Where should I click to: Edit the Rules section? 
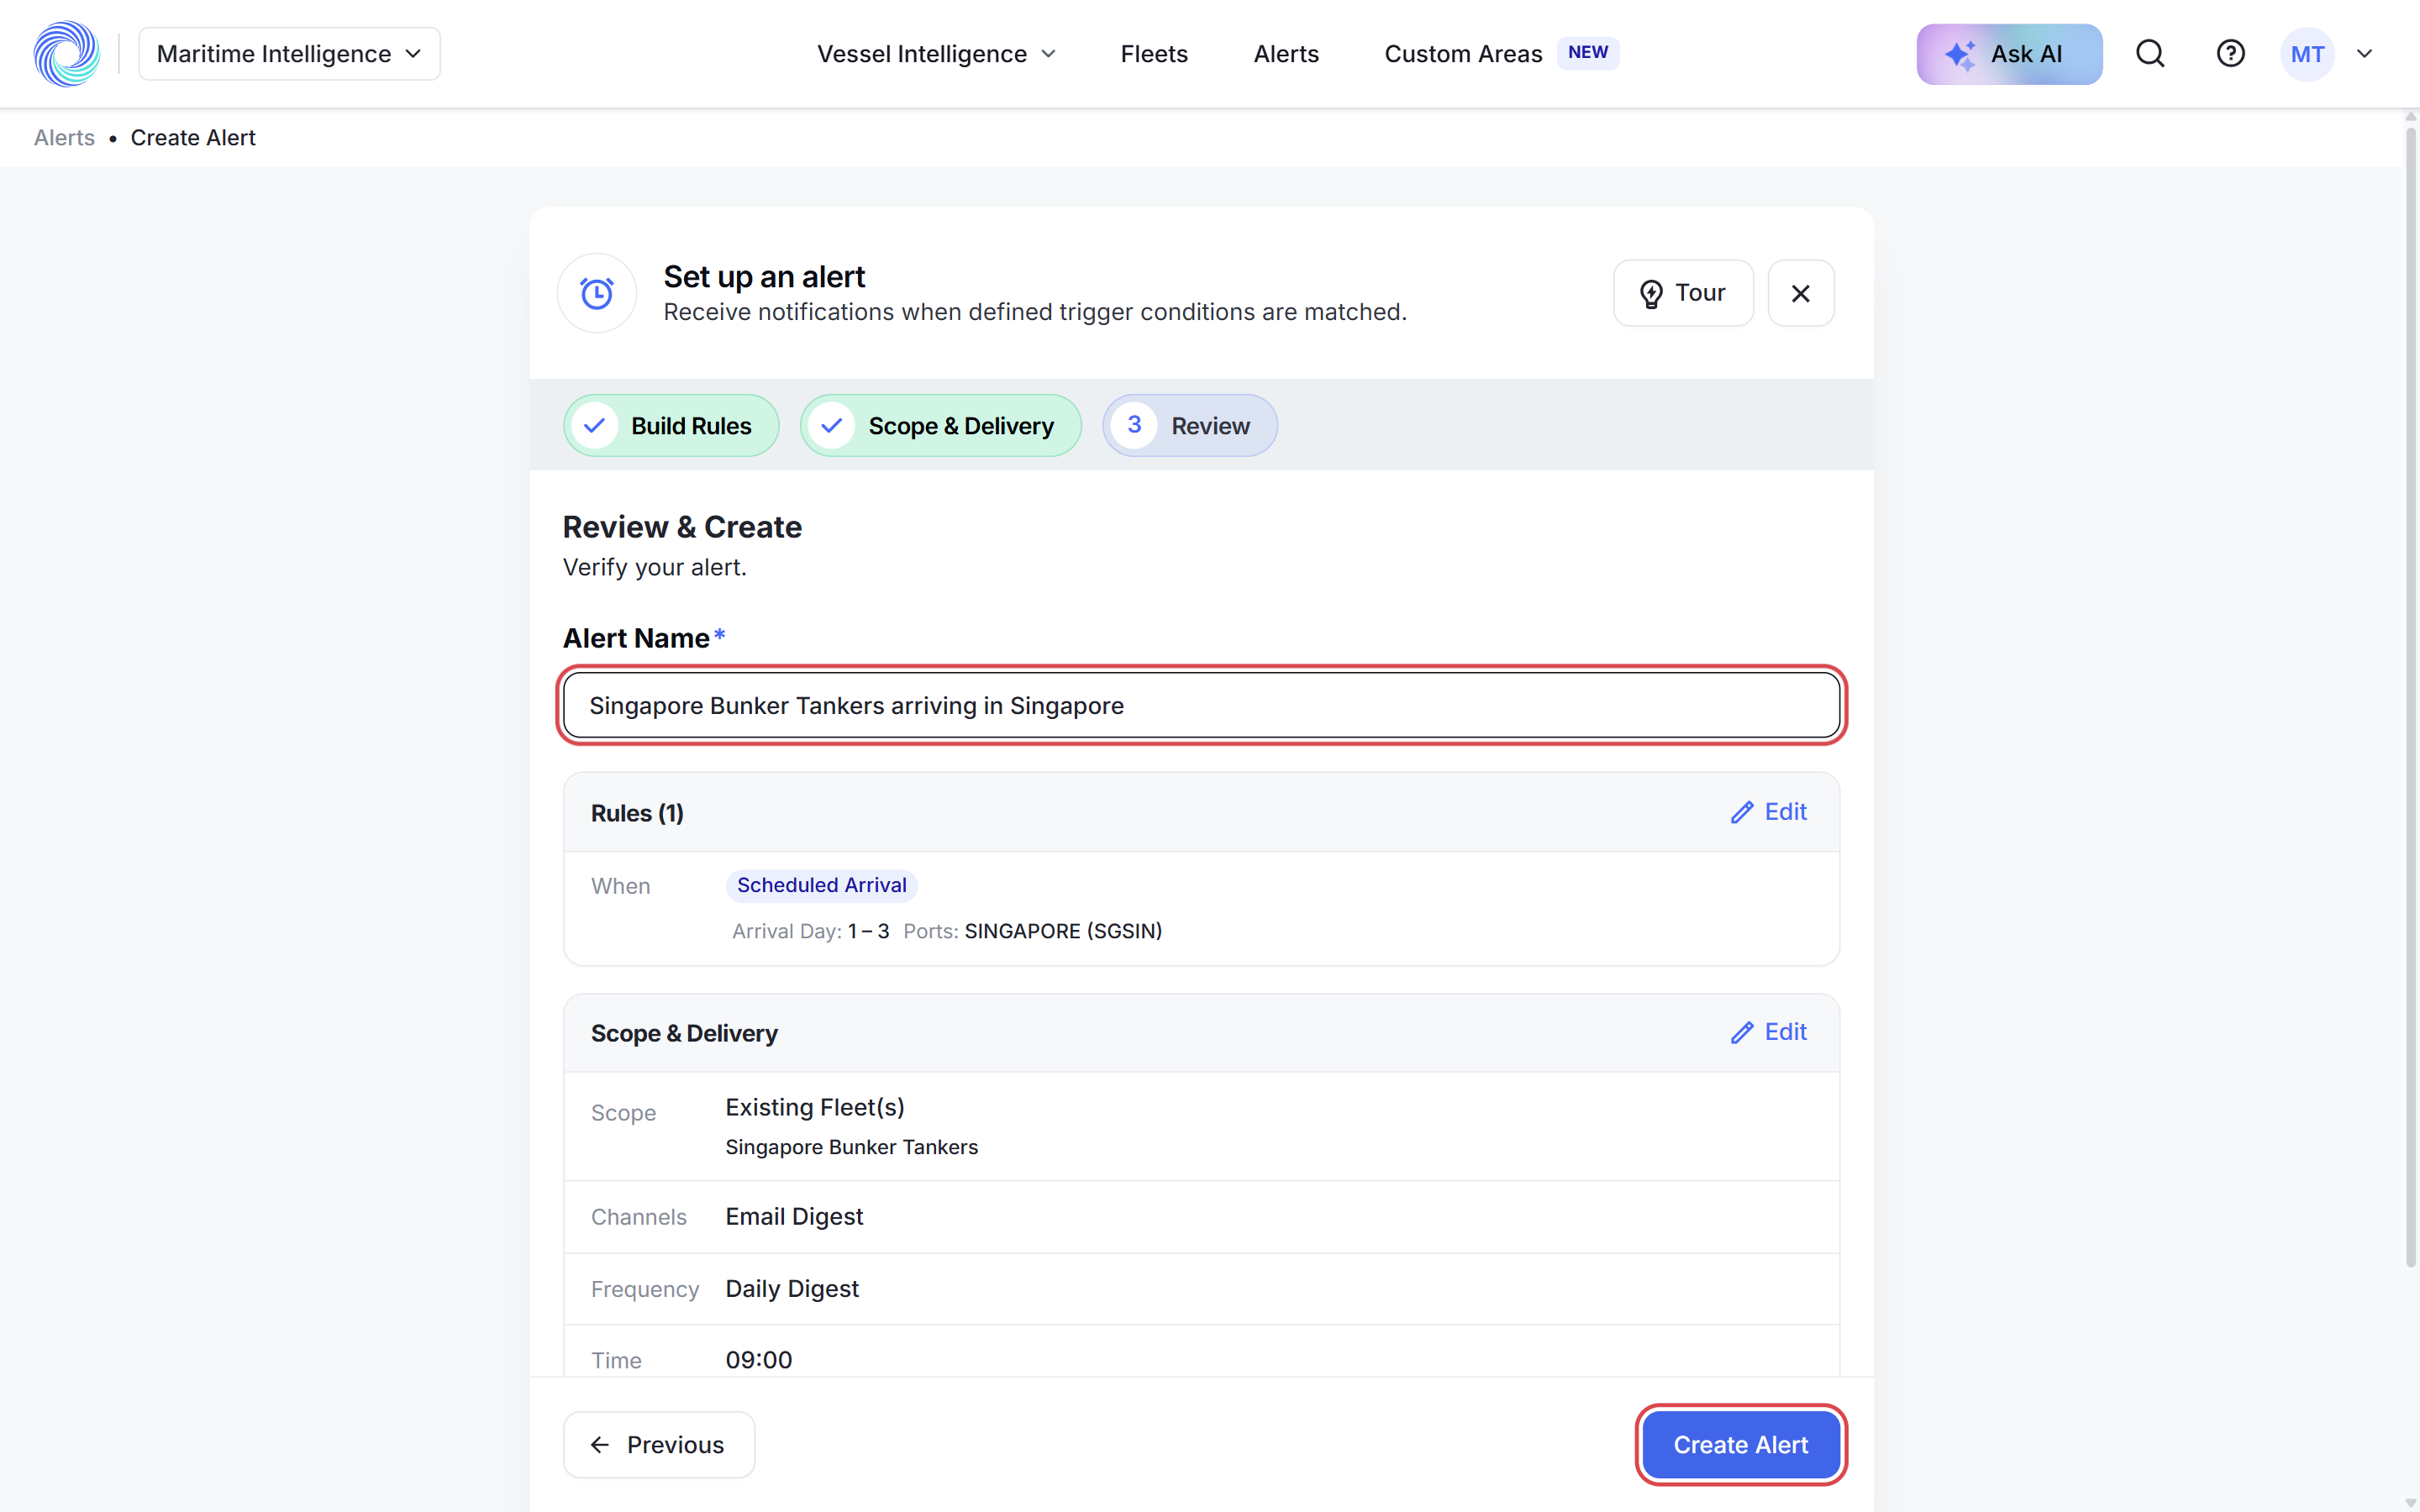(1768, 812)
